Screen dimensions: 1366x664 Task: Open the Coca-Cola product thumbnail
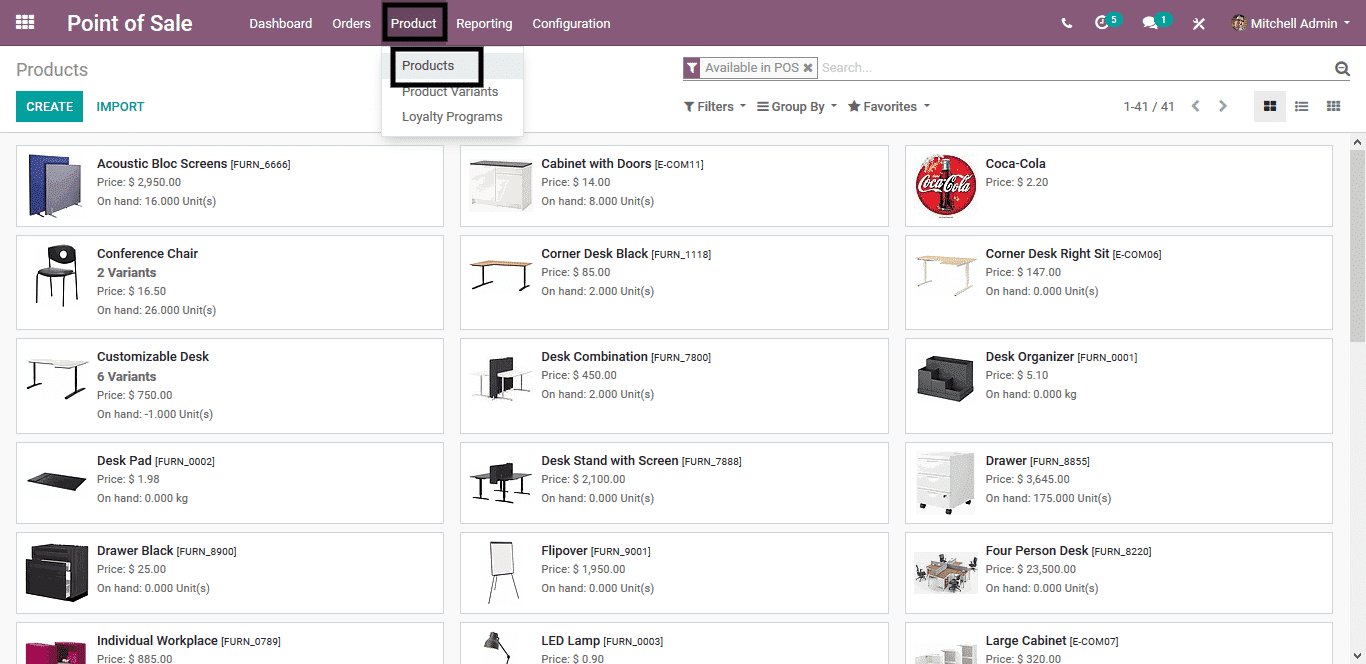(x=945, y=185)
